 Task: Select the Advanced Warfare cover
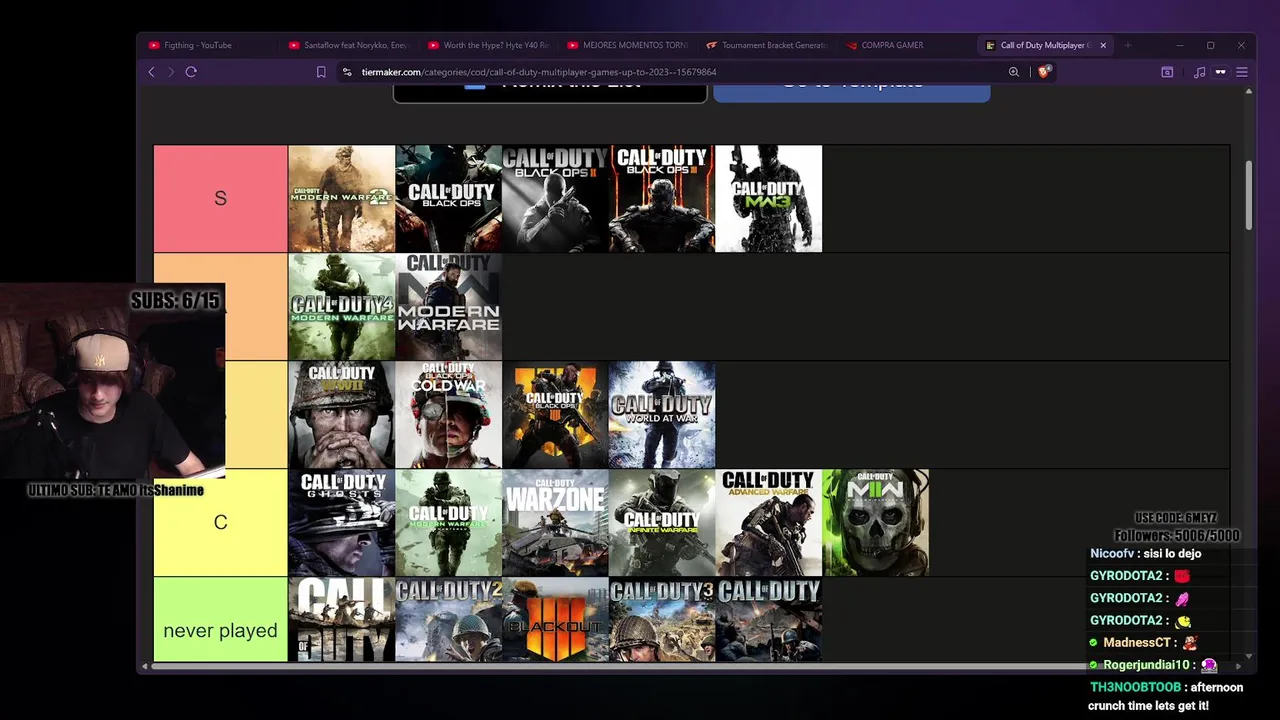tap(769, 522)
